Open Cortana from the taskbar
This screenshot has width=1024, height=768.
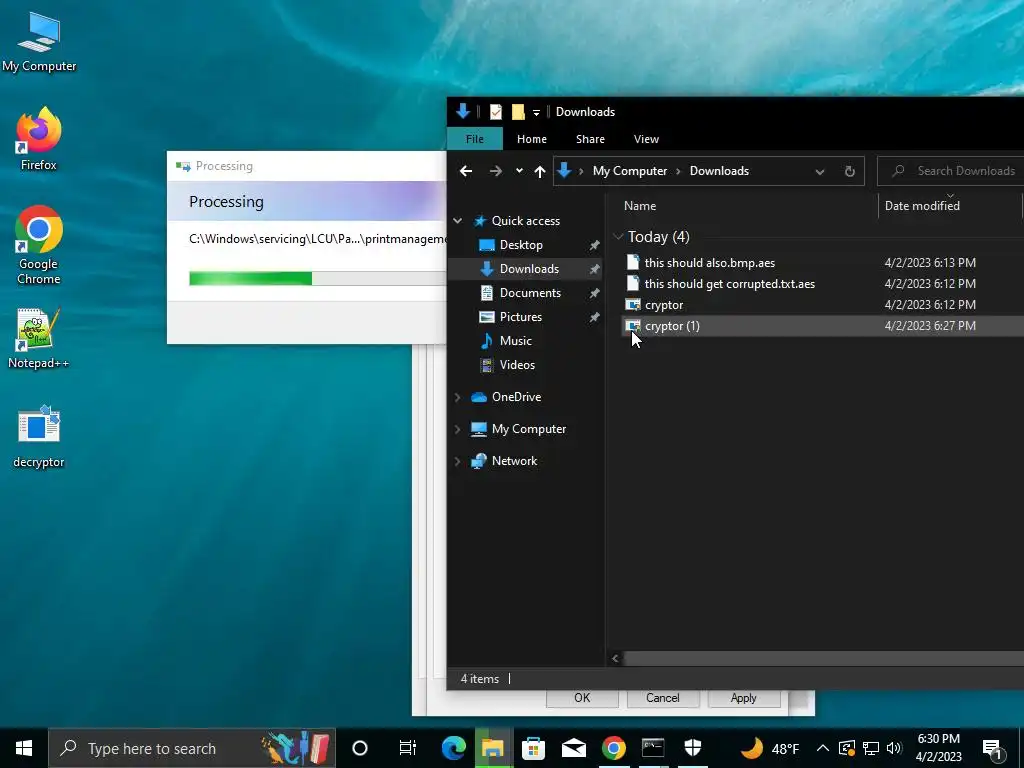click(360, 748)
